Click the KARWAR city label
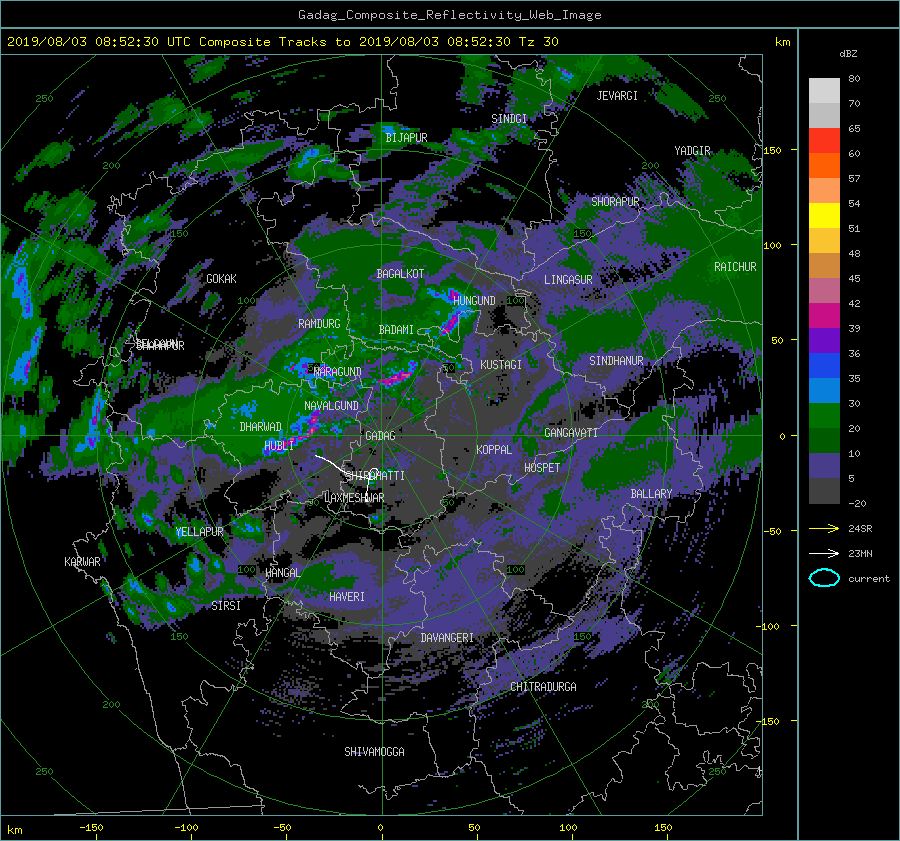 pyautogui.click(x=82, y=561)
